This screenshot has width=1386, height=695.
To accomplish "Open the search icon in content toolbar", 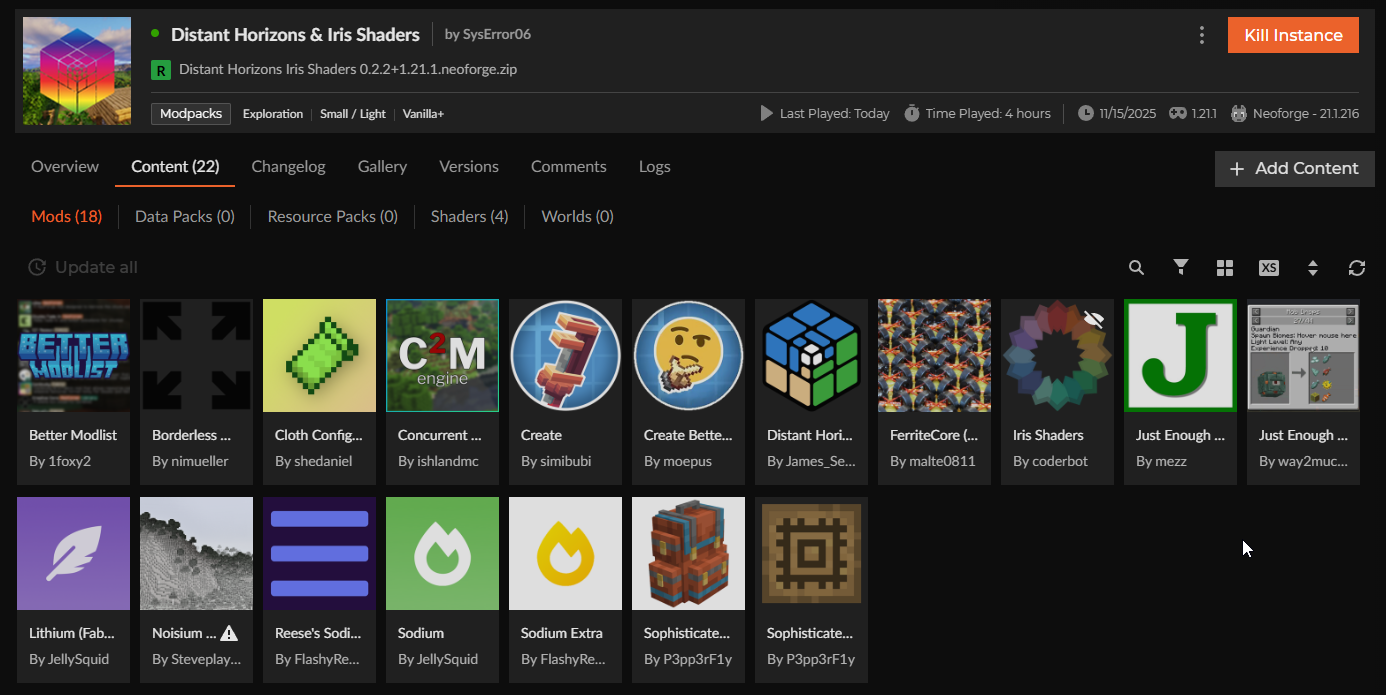I will coord(1136,268).
